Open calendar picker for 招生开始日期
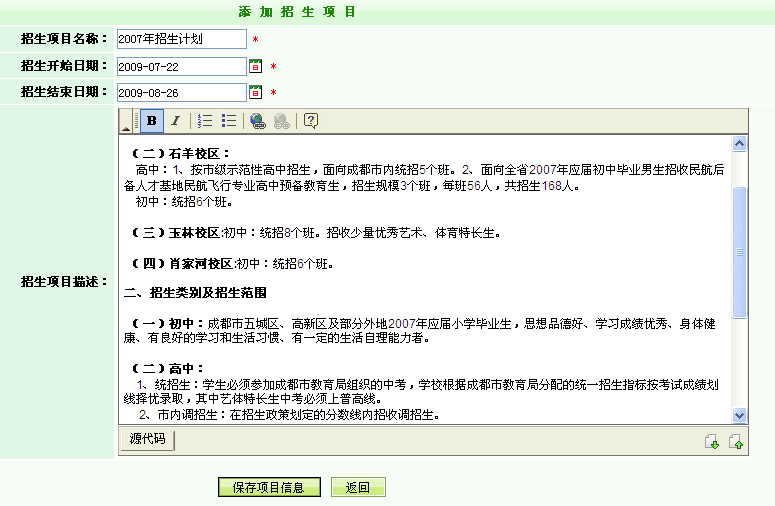Screen dimensions: 775x506 click(255, 66)
